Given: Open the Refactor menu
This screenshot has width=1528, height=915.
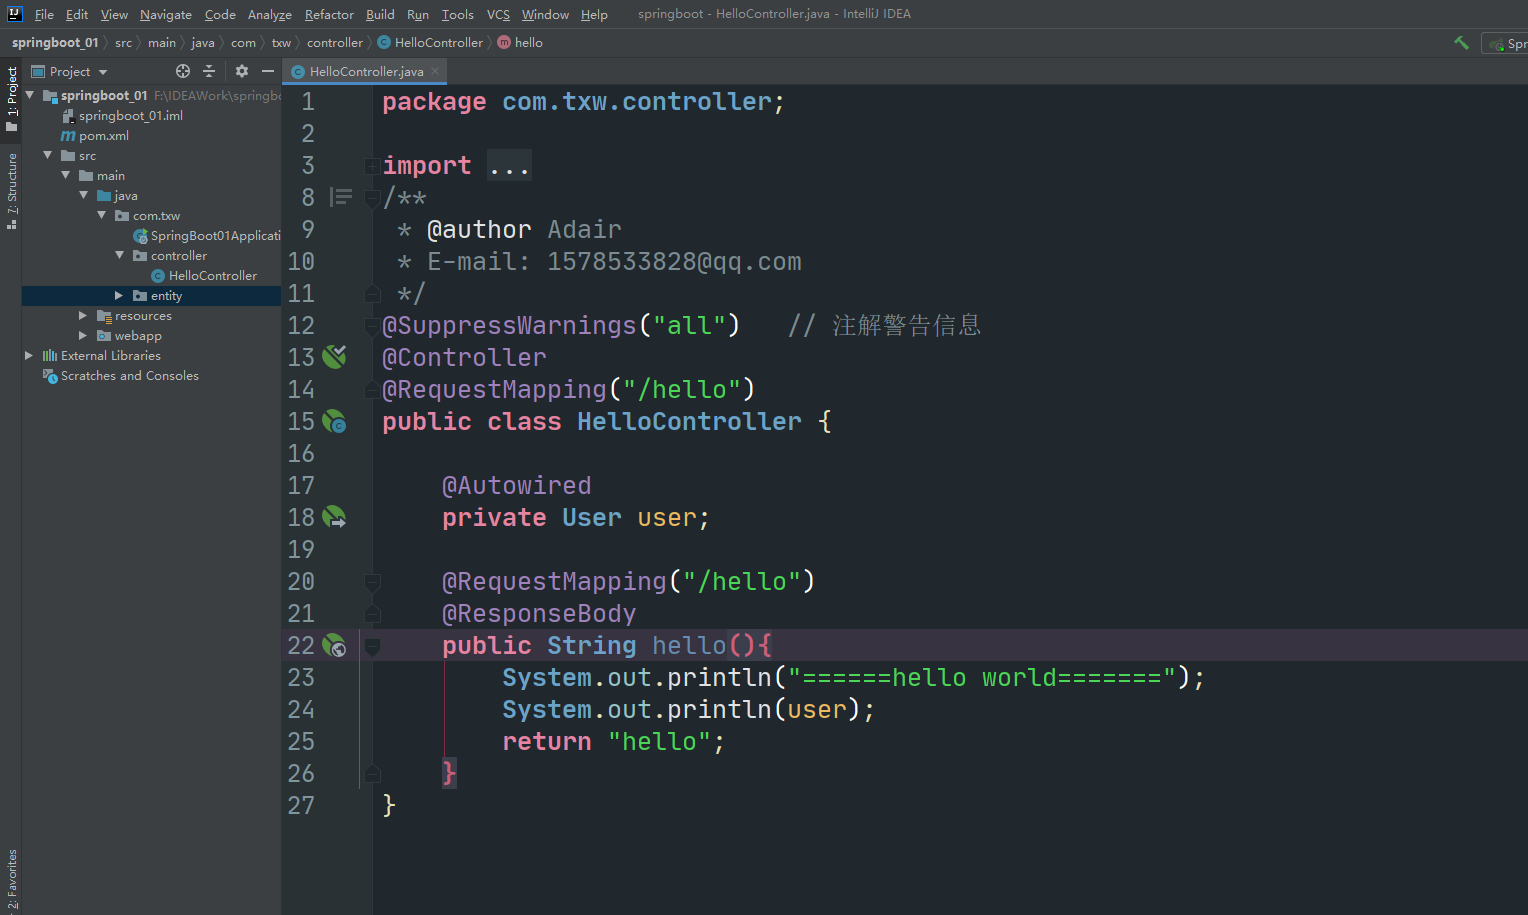Looking at the screenshot, I should pyautogui.click(x=329, y=14).
